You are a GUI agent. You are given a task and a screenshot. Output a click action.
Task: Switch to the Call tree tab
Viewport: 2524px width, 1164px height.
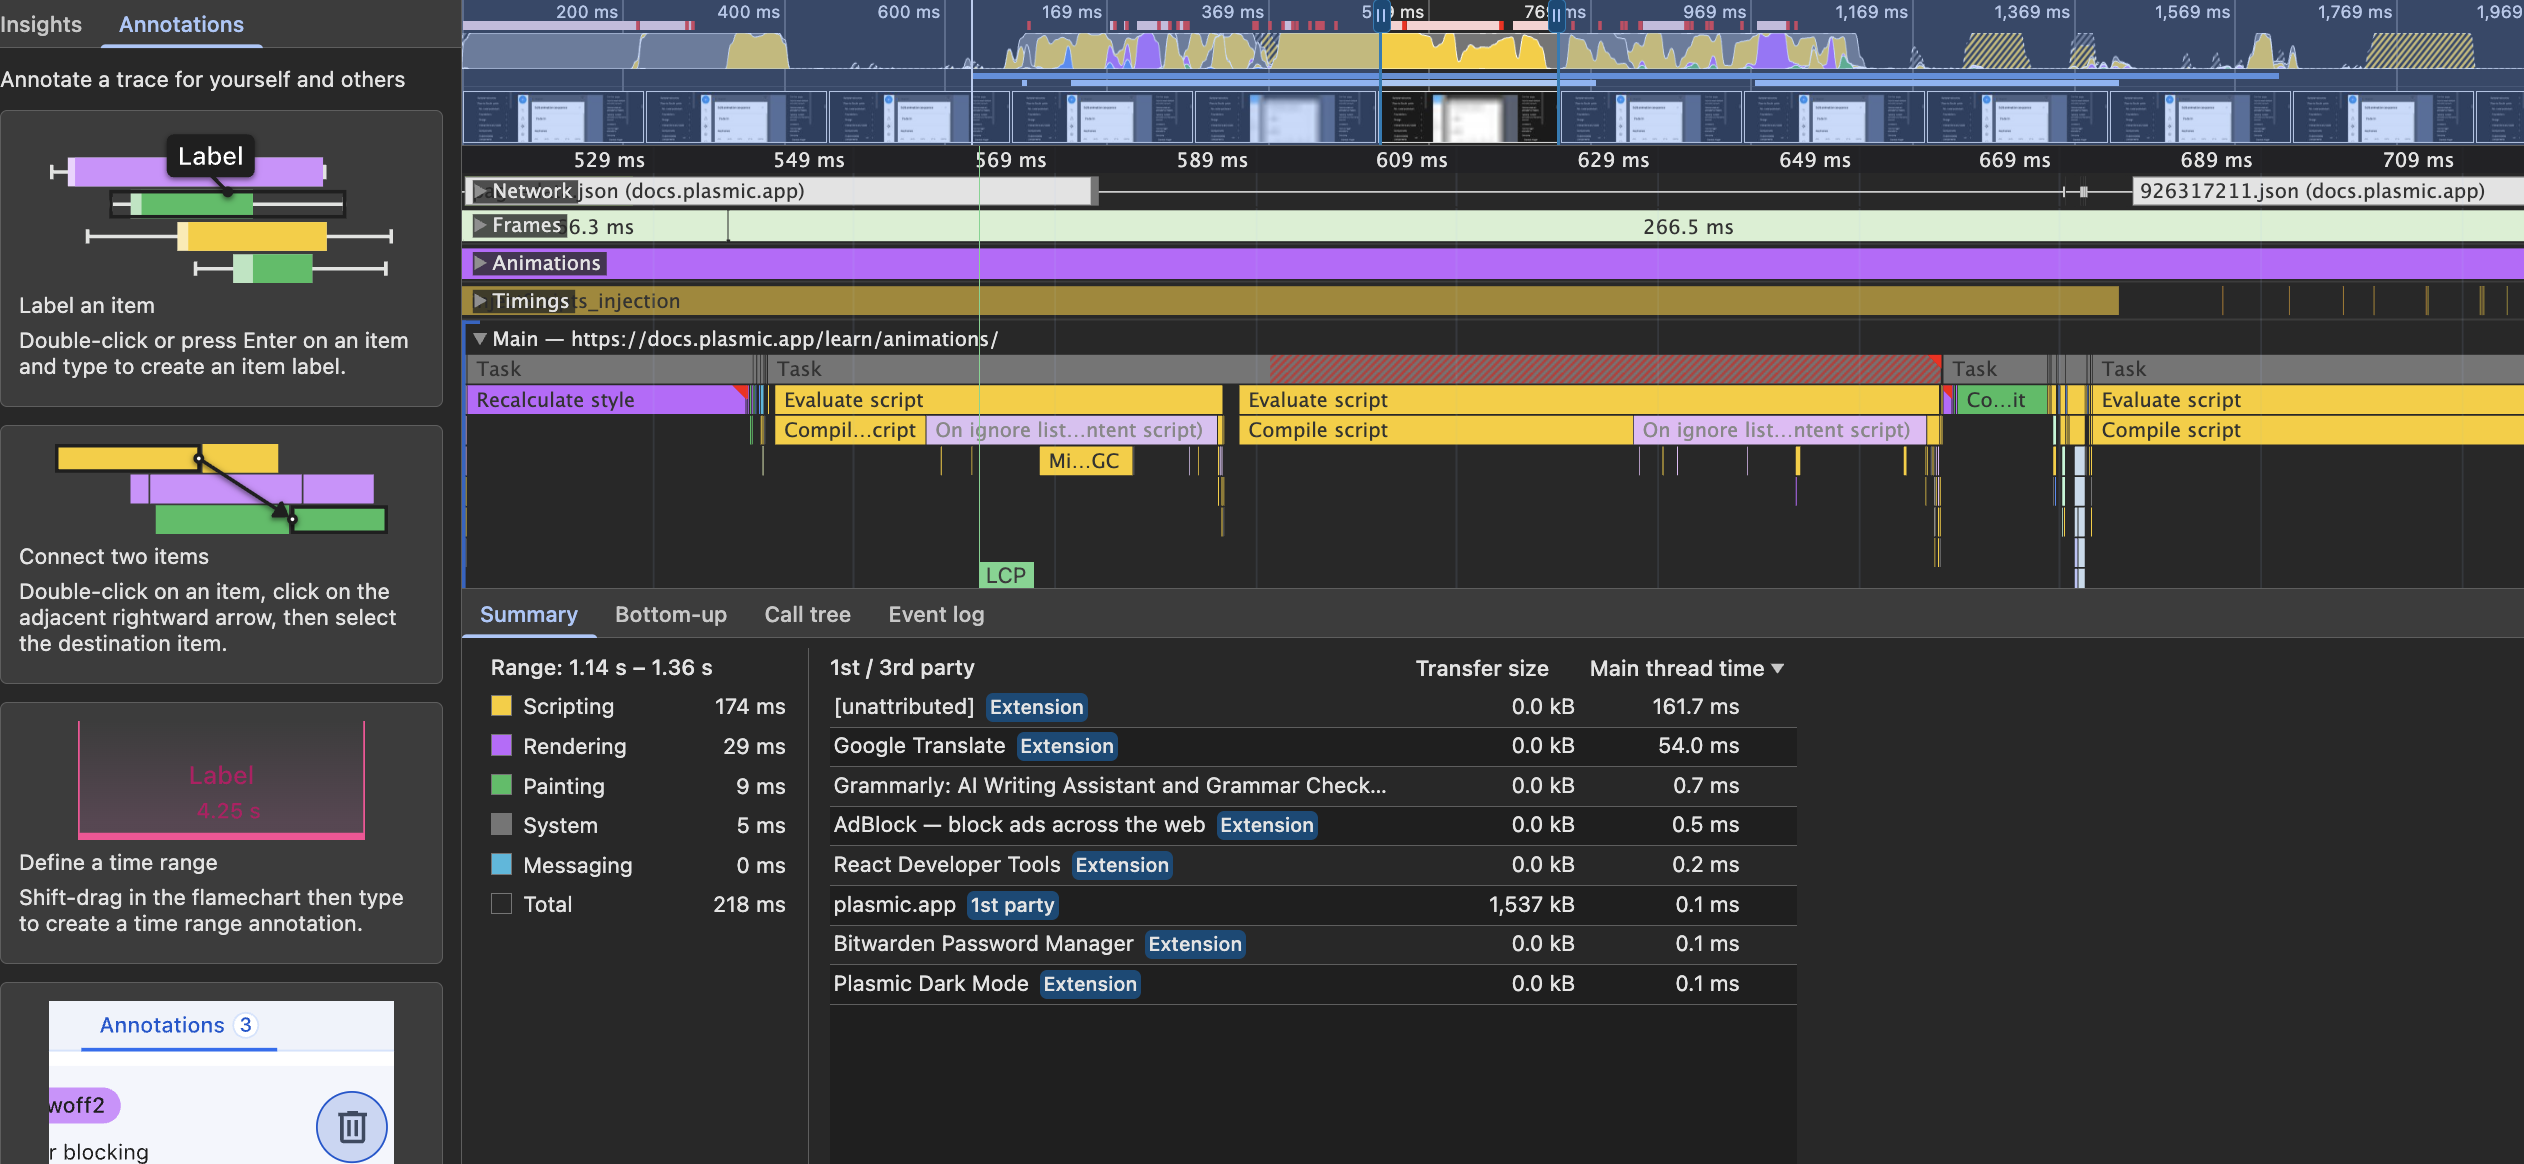click(x=807, y=614)
